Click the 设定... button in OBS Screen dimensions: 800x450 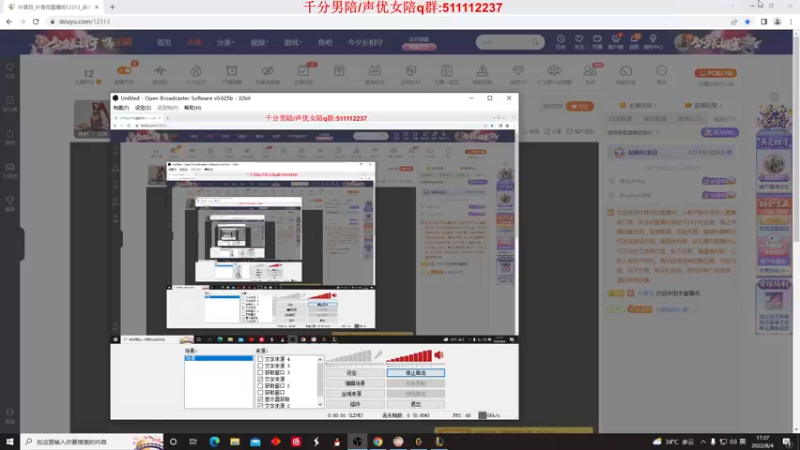[x=355, y=373]
